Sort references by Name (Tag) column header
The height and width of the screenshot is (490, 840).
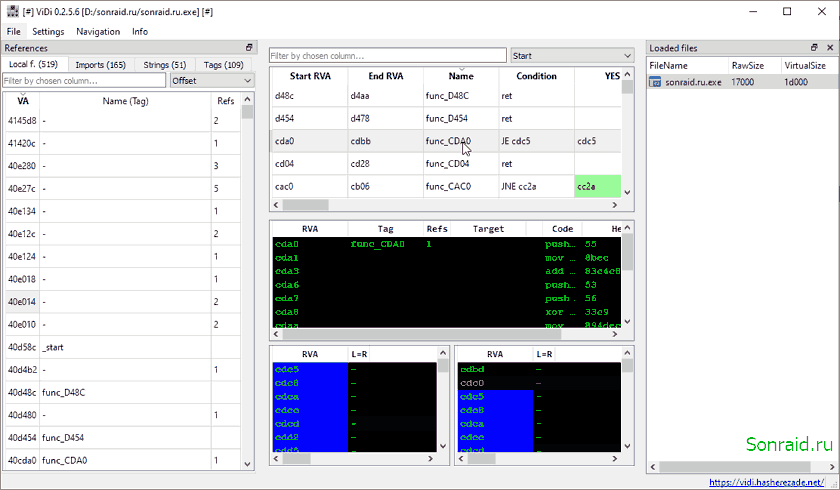[x=125, y=101]
